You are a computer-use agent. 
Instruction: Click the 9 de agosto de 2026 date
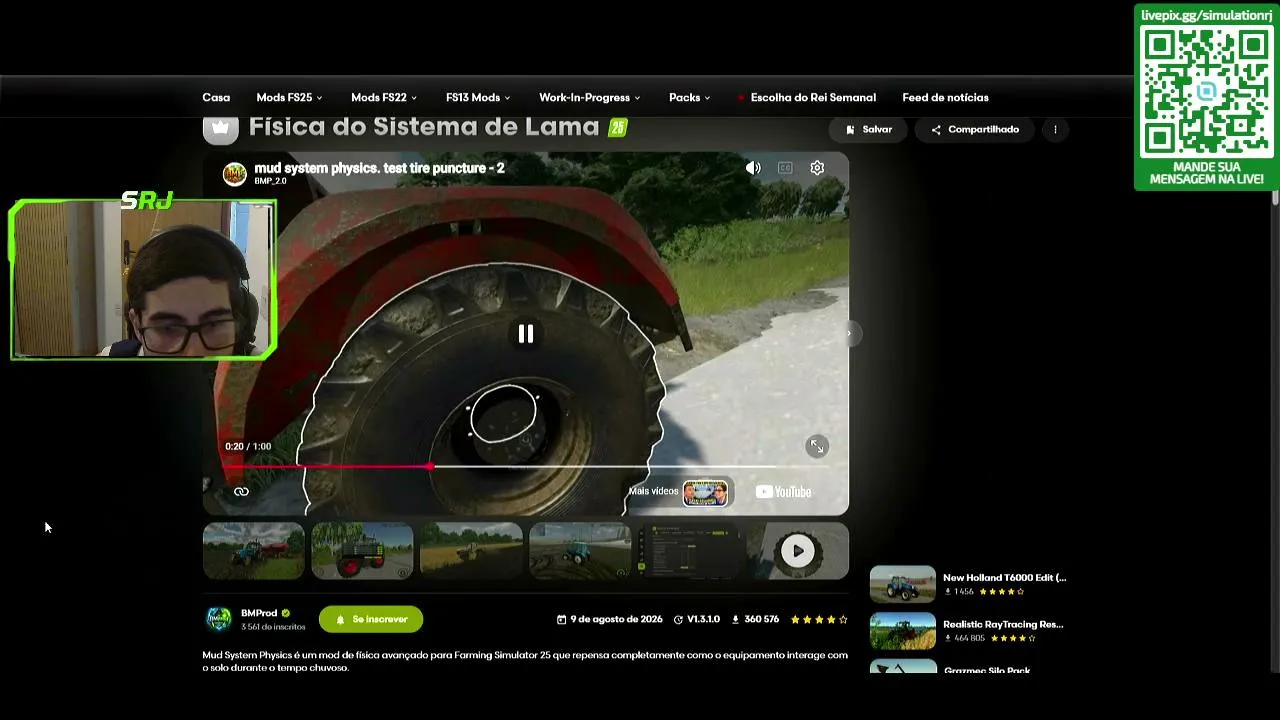pyautogui.click(x=610, y=619)
